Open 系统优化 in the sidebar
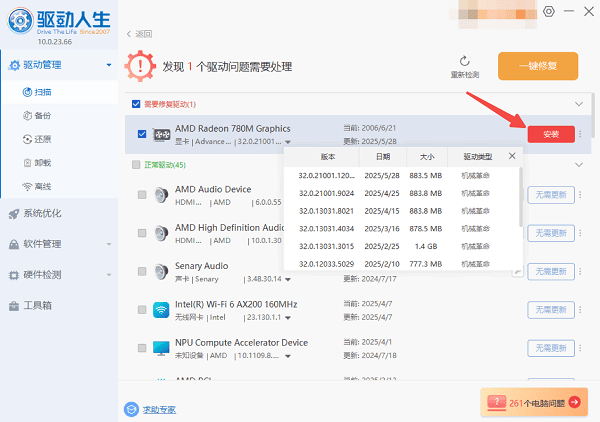The width and height of the screenshot is (600, 422). (44, 213)
